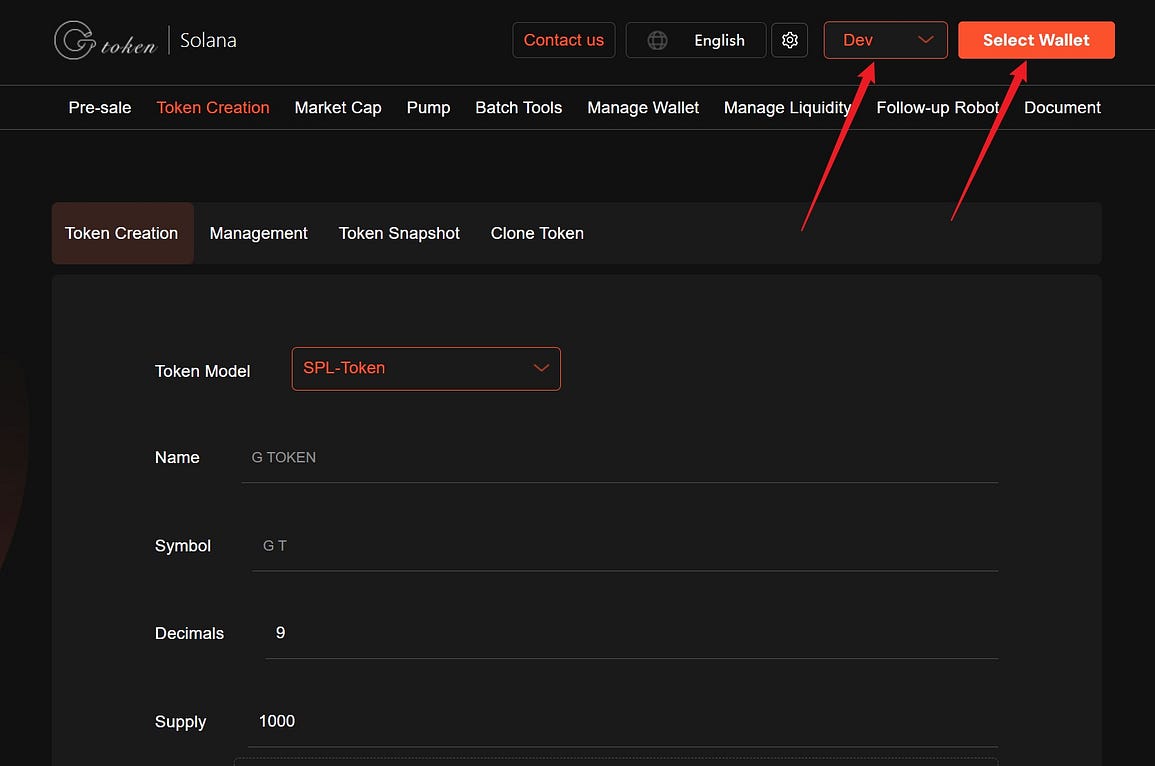
Task: Navigate to the Pump menu item
Action: tap(428, 108)
